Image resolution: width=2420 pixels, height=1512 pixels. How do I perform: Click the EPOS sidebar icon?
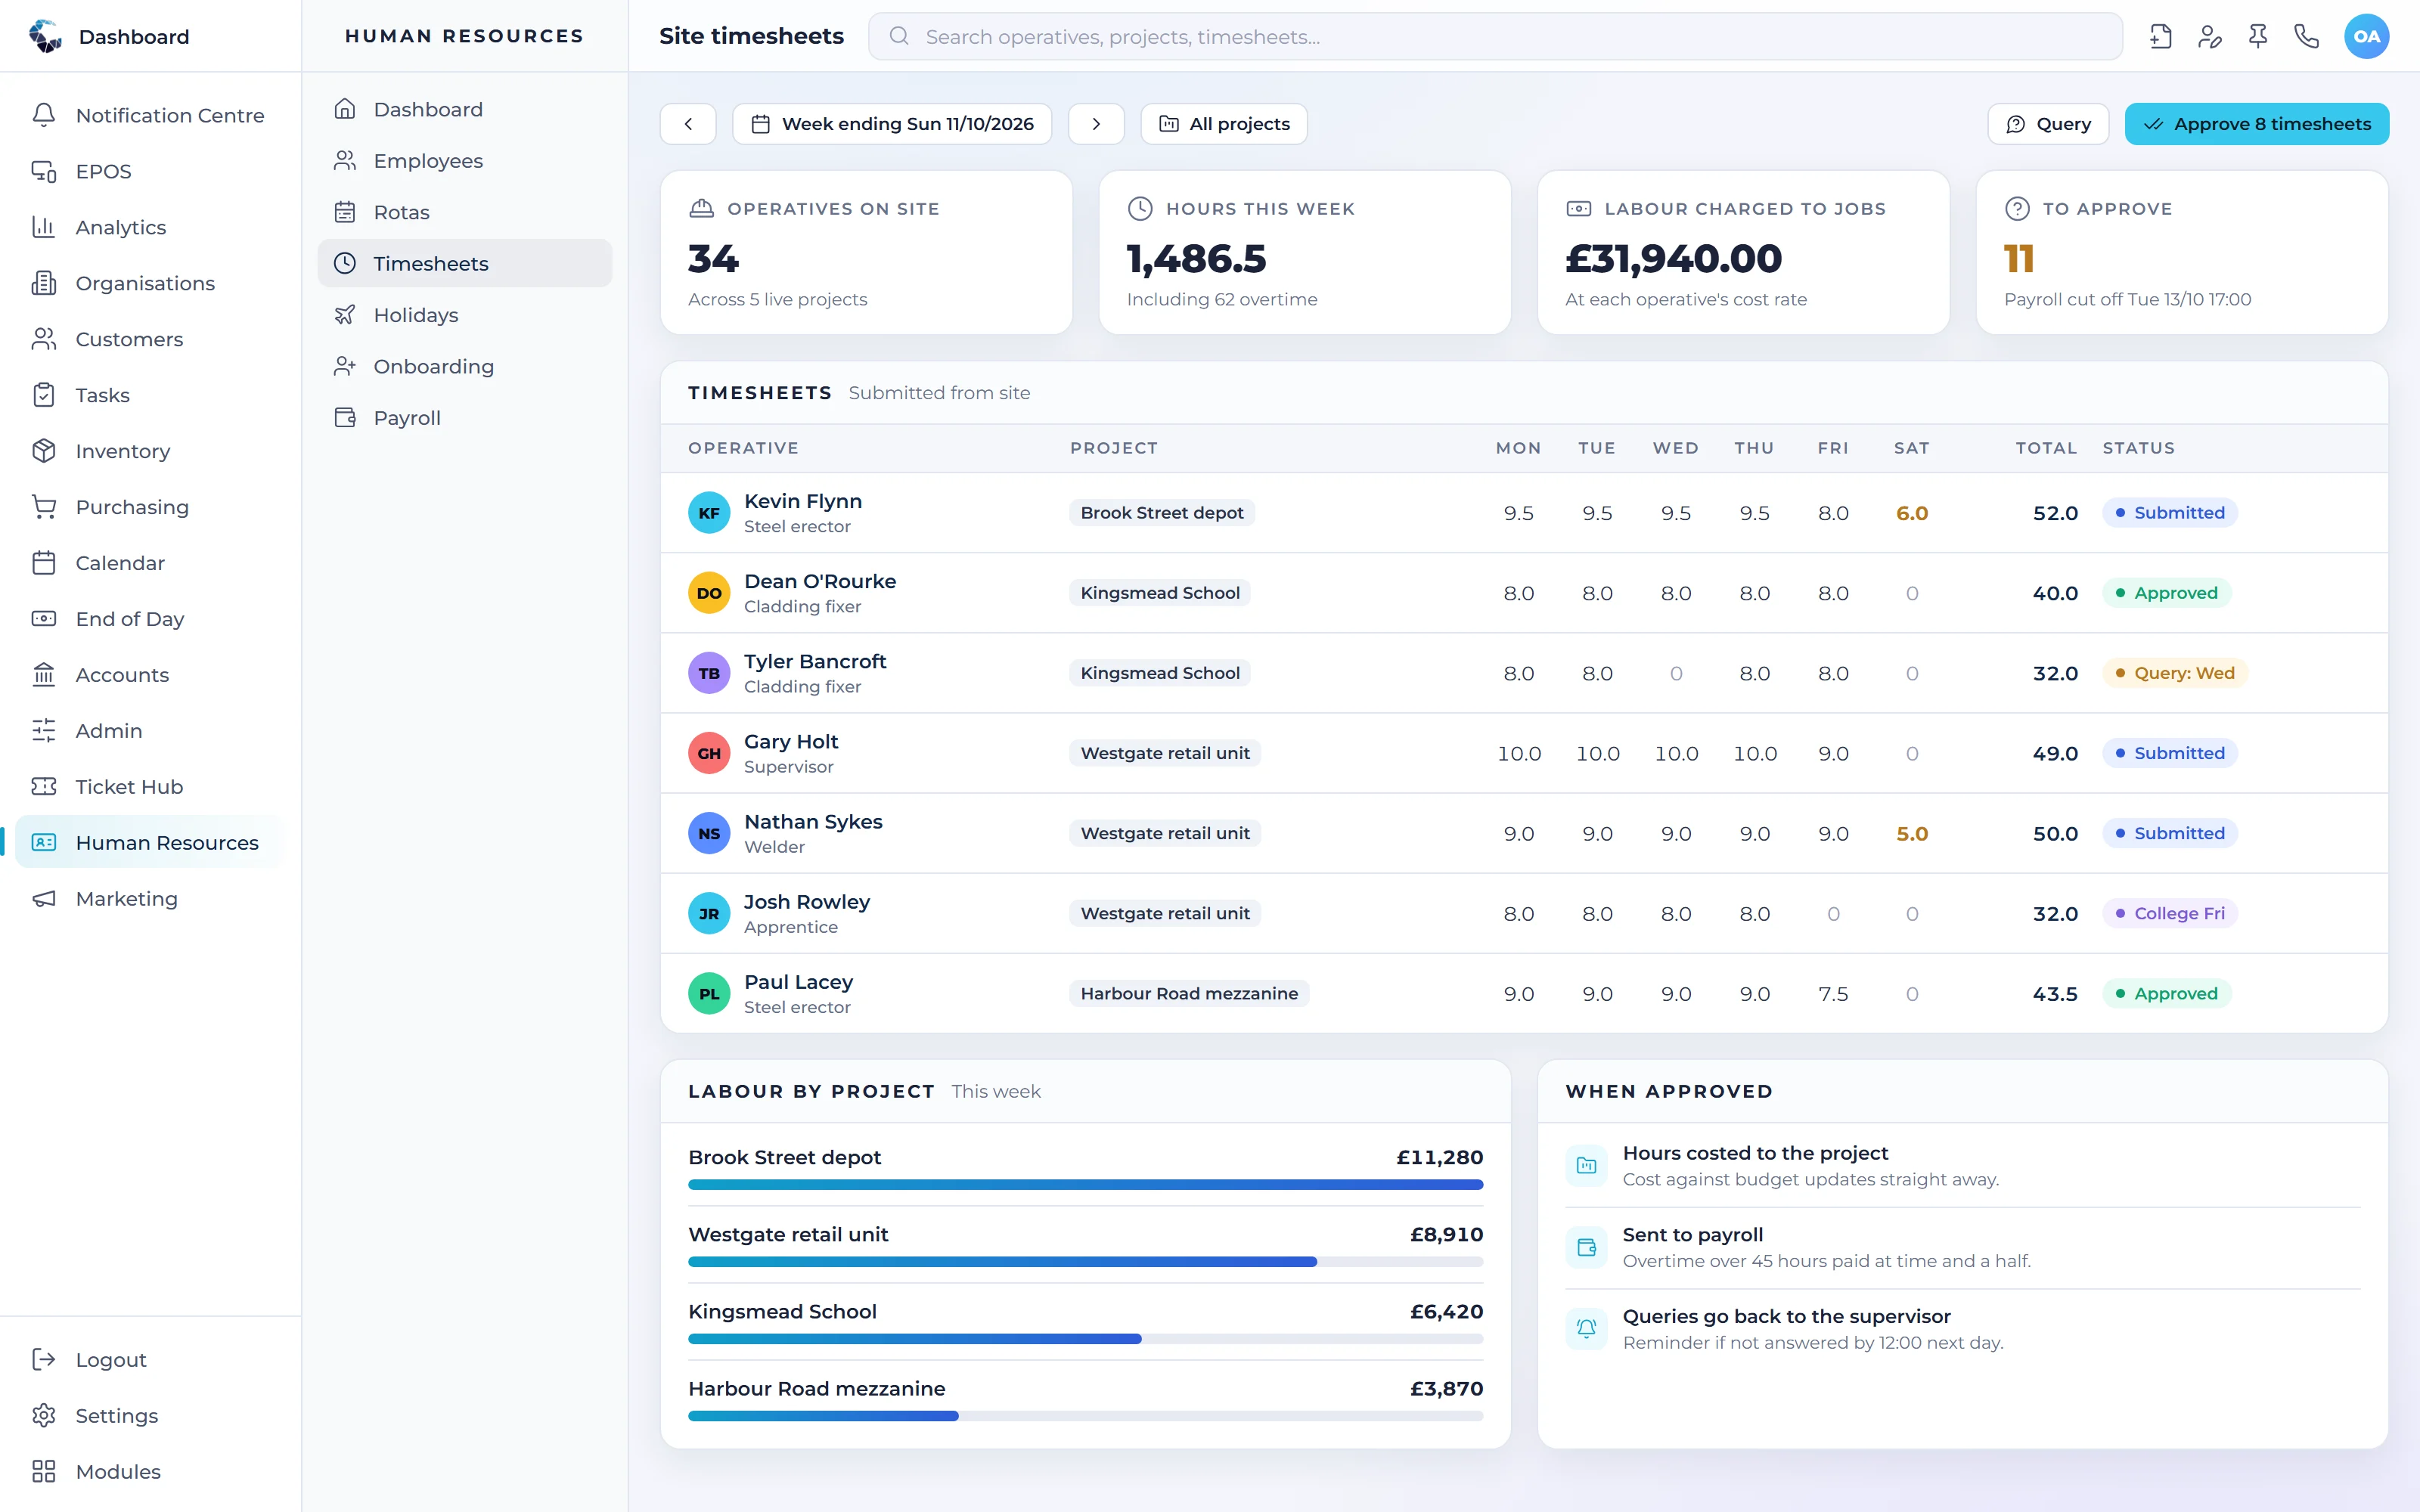point(44,171)
